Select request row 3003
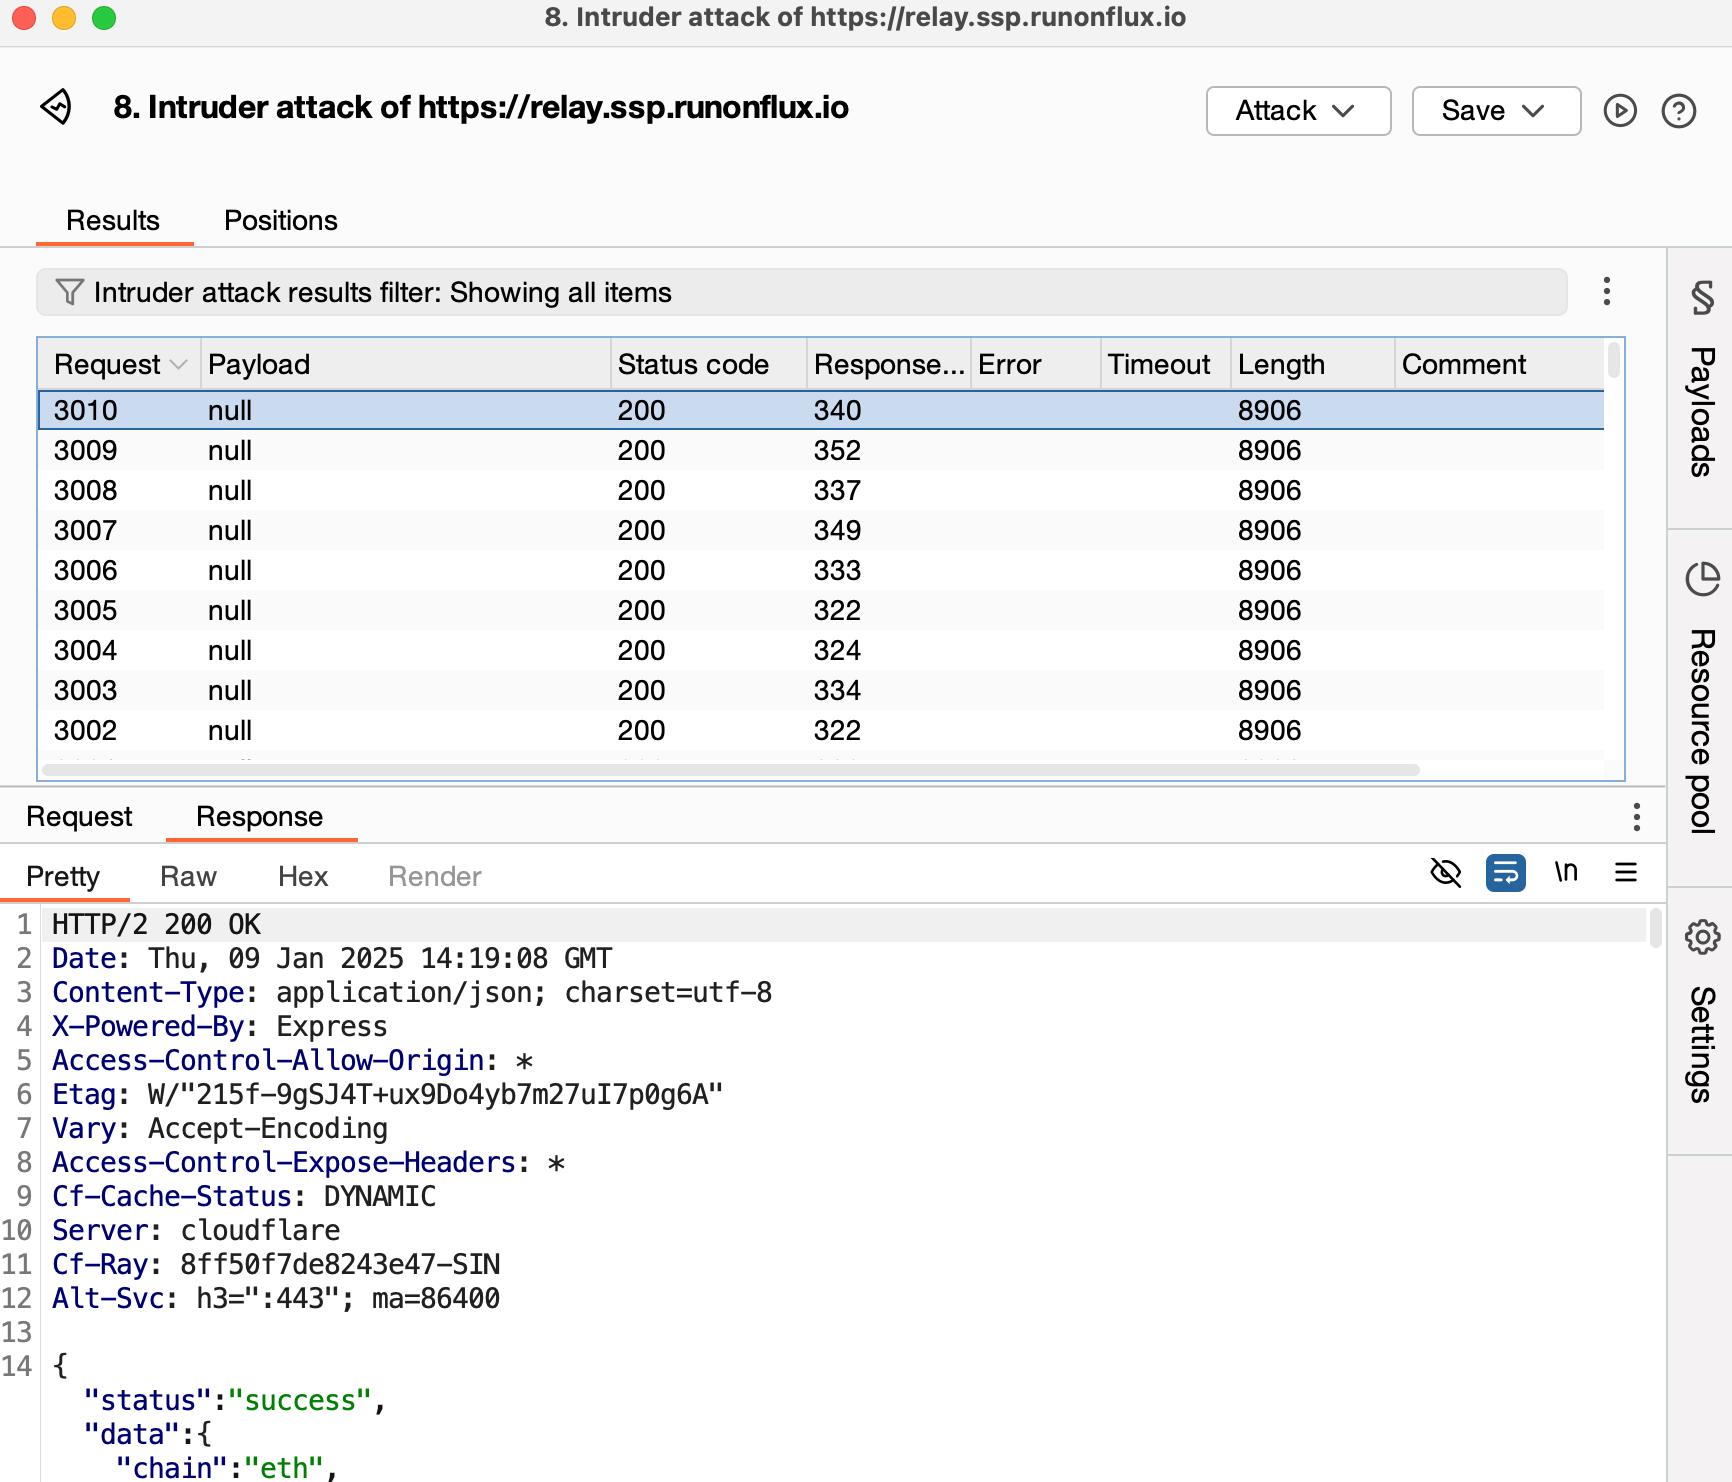The height and width of the screenshot is (1482, 1732). [821, 690]
